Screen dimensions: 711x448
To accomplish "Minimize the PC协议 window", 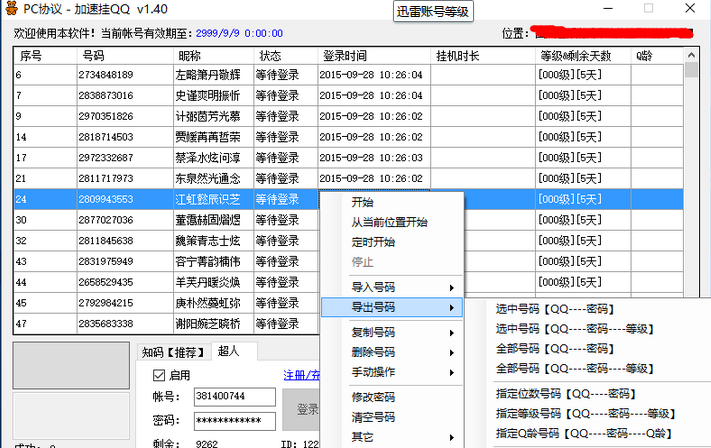I will click(x=608, y=8).
